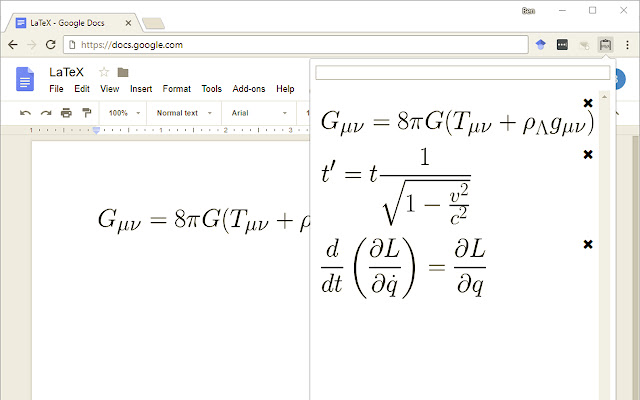
Task: Click the LaTeX input field in the popup
Action: (x=462, y=73)
